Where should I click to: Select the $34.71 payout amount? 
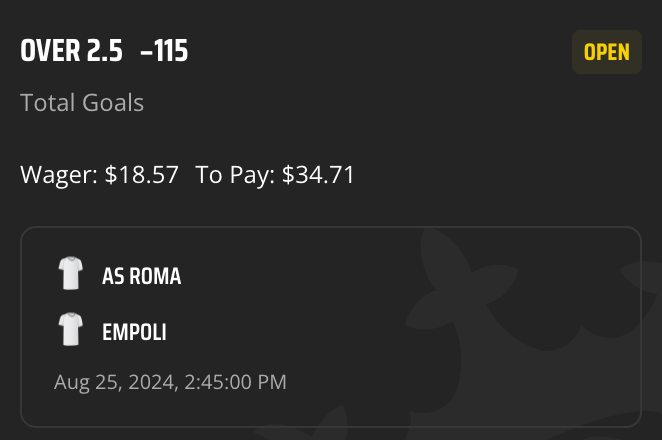click(318, 175)
